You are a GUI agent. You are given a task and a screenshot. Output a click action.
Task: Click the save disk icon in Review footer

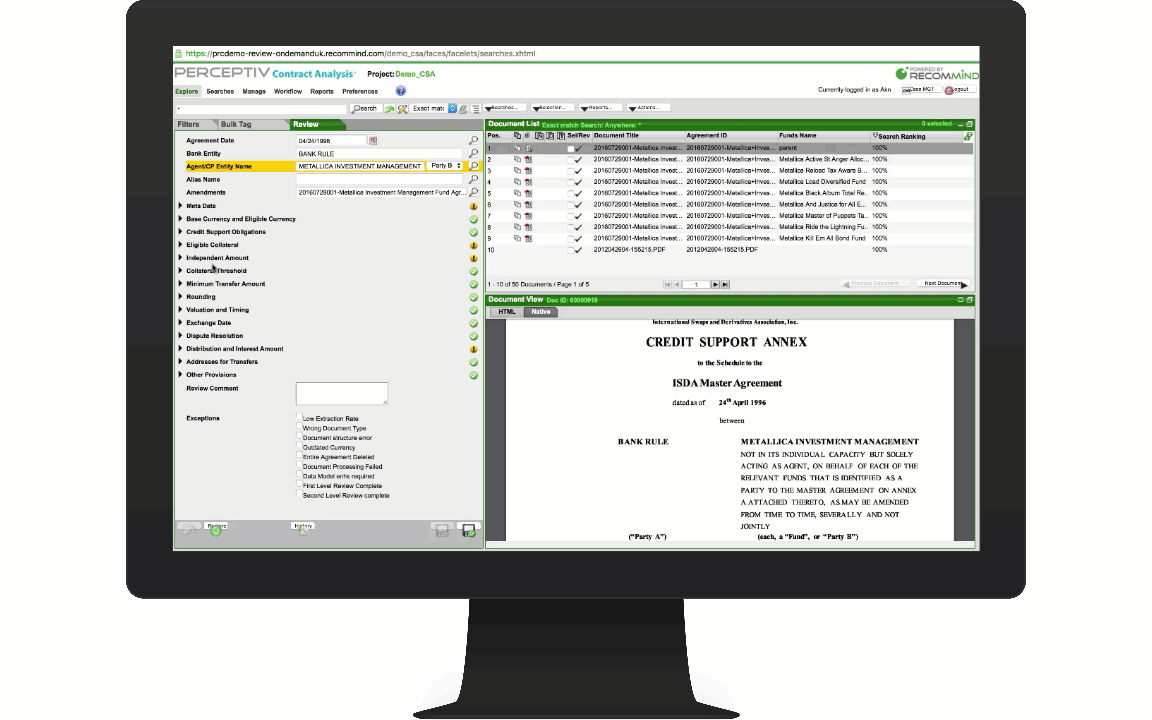(442, 530)
